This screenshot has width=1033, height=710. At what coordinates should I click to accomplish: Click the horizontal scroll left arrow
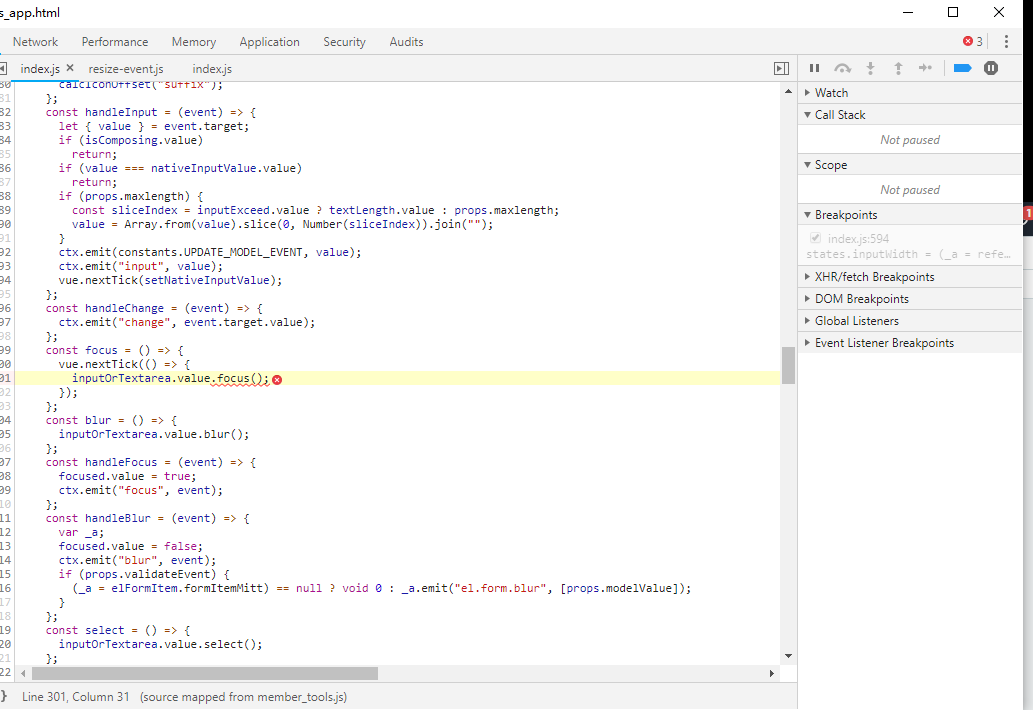(x=24, y=673)
